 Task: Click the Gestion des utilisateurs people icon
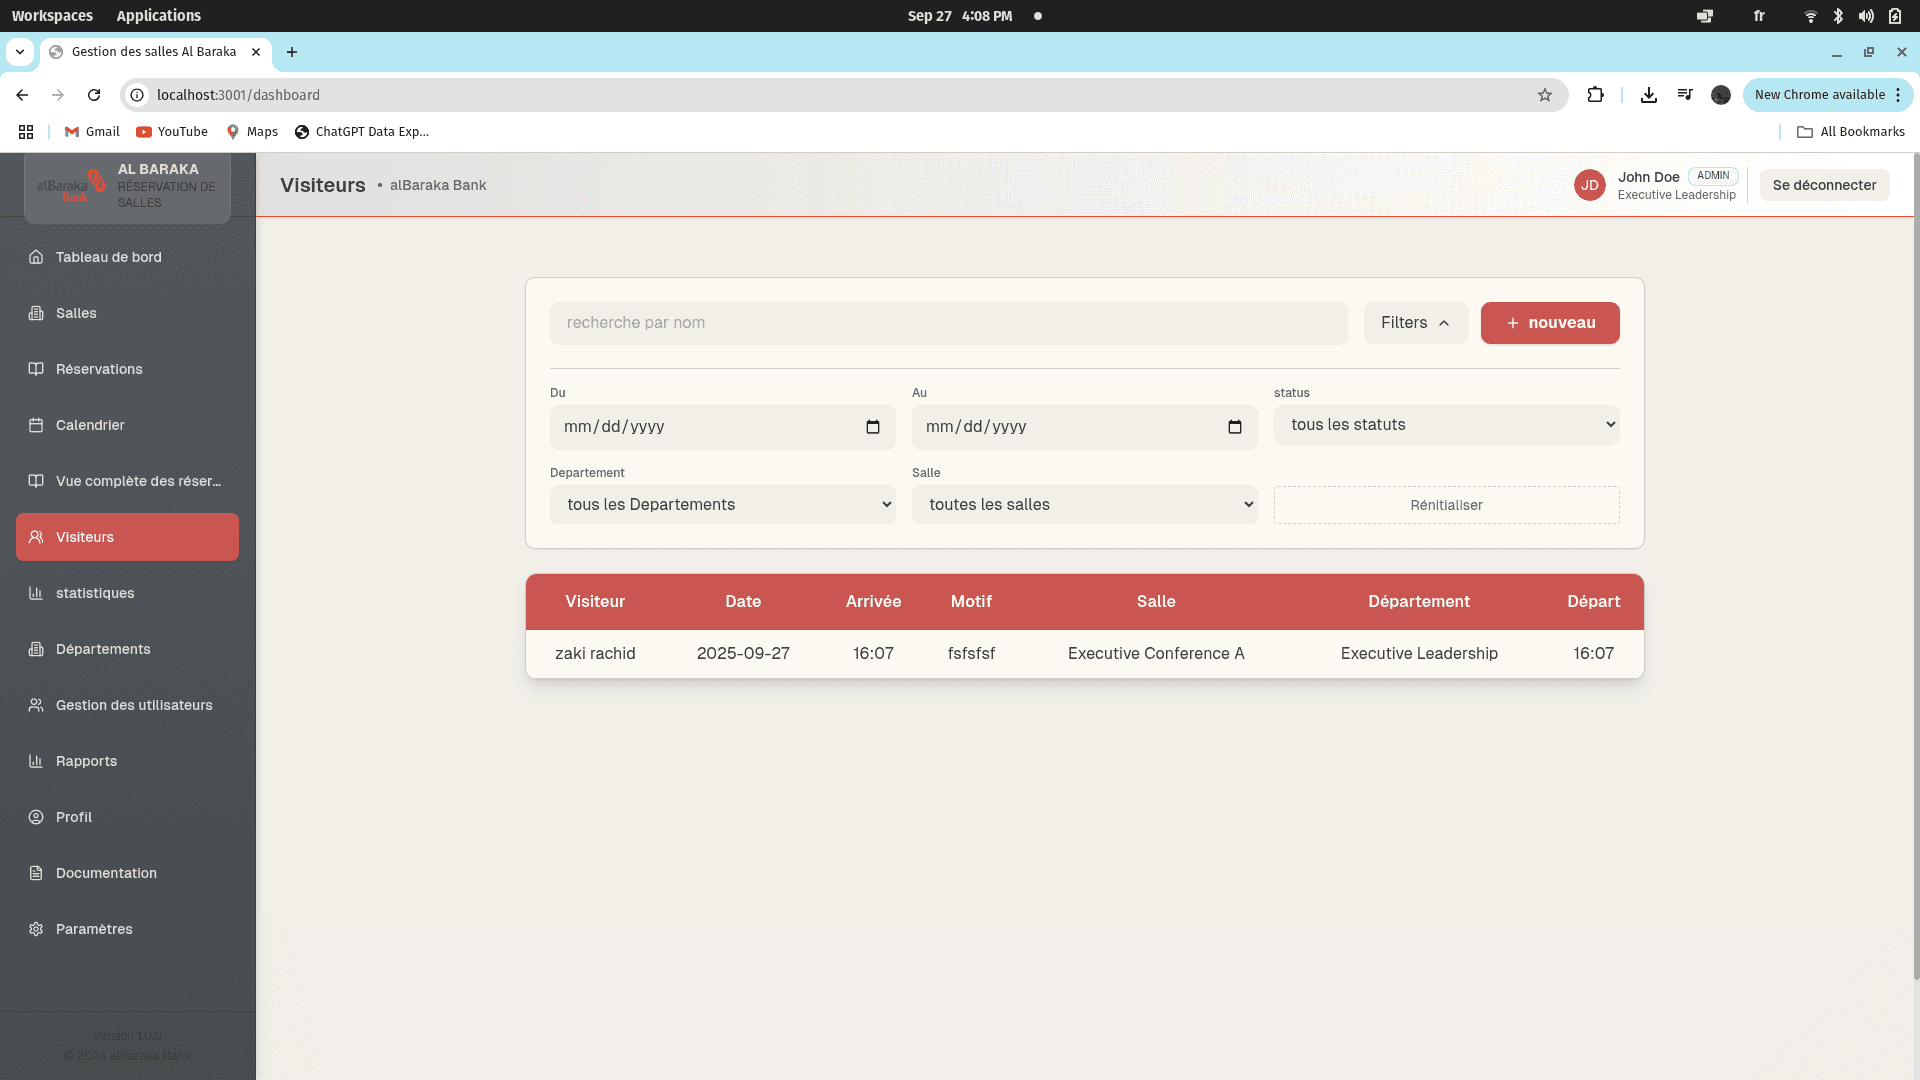click(x=36, y=705)
